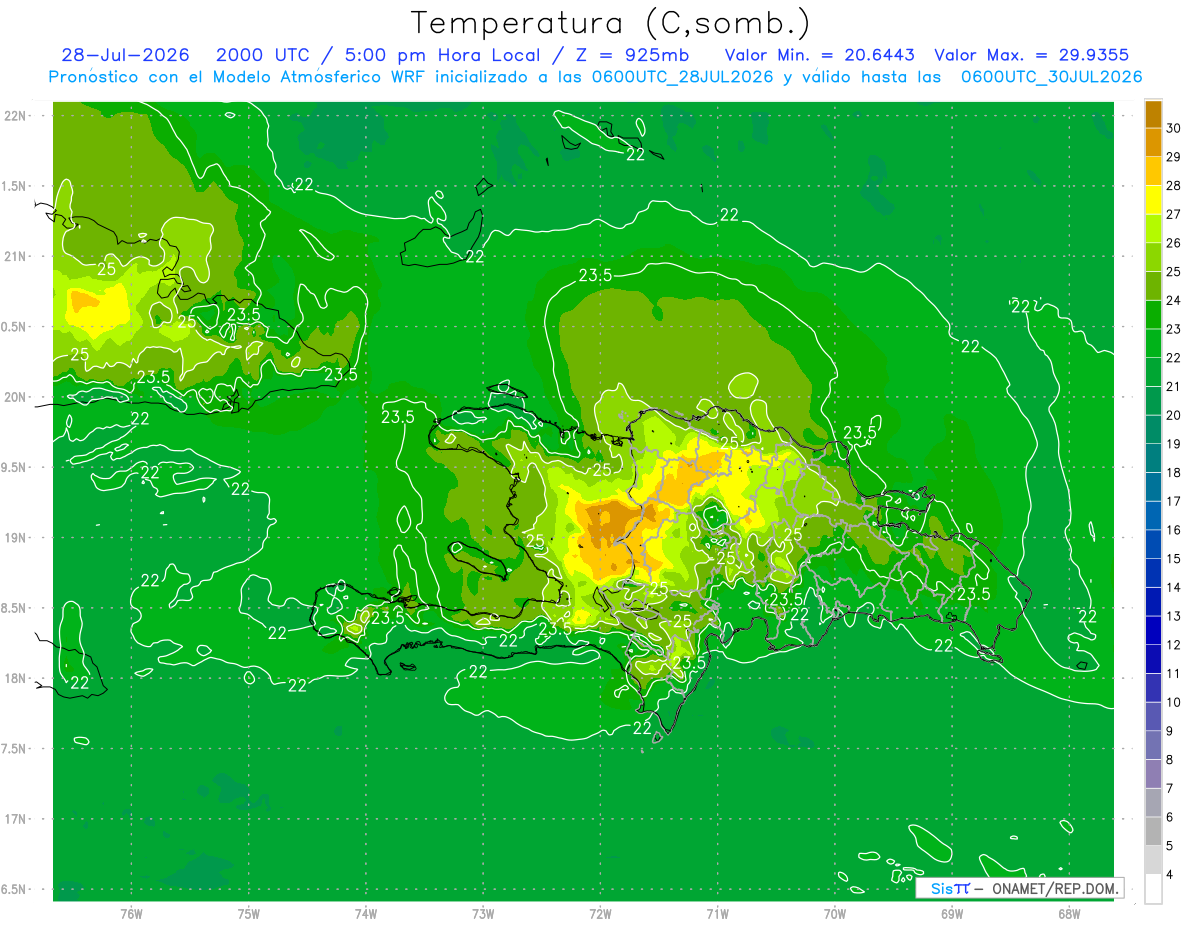Image resolution: width=1200 pixels, height=927 pixels.
Task: Click the '7.5N' latitude axis label
Action: (15, 749)
